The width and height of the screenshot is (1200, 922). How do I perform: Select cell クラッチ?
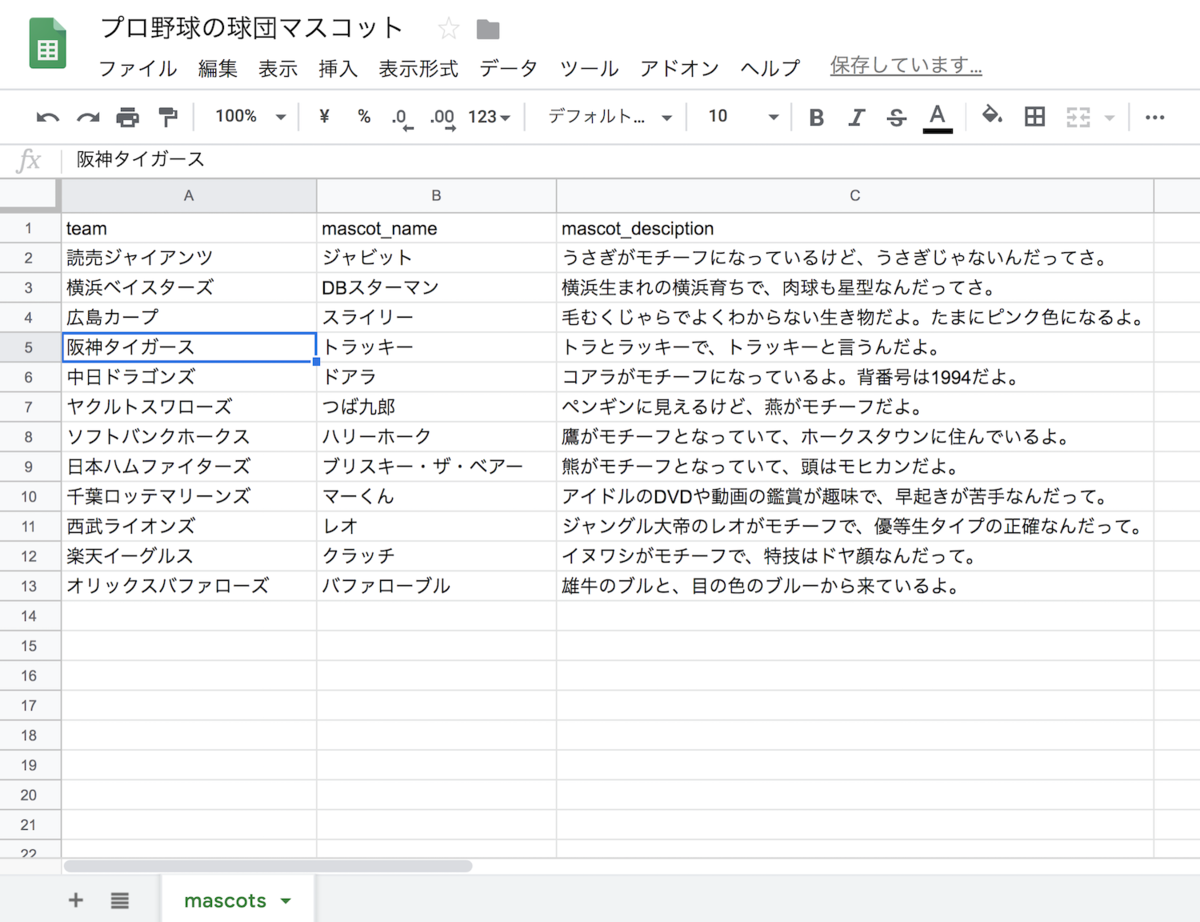[x=436, y=556]
